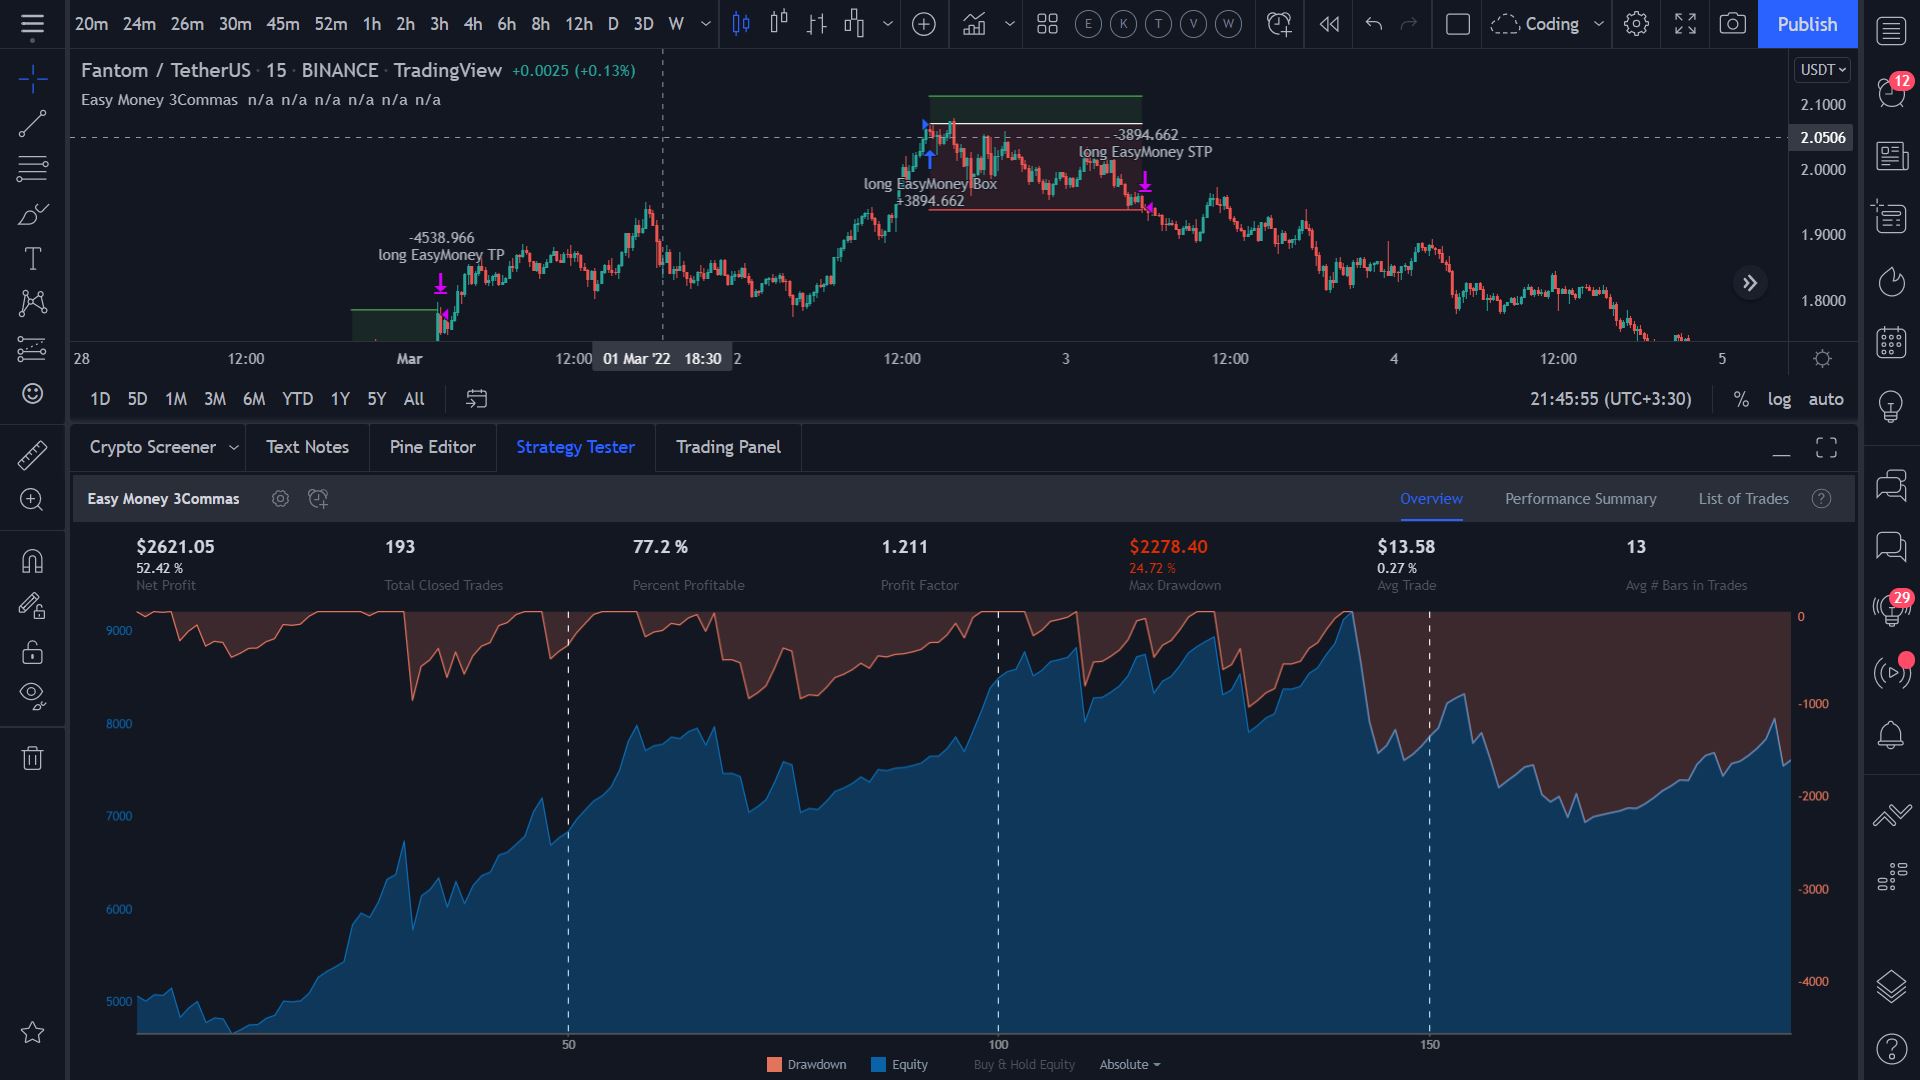This screenshot has height=1080, width=1920.
Task: Open chart settings gear in top toolbar
Action: (1636, 24)
